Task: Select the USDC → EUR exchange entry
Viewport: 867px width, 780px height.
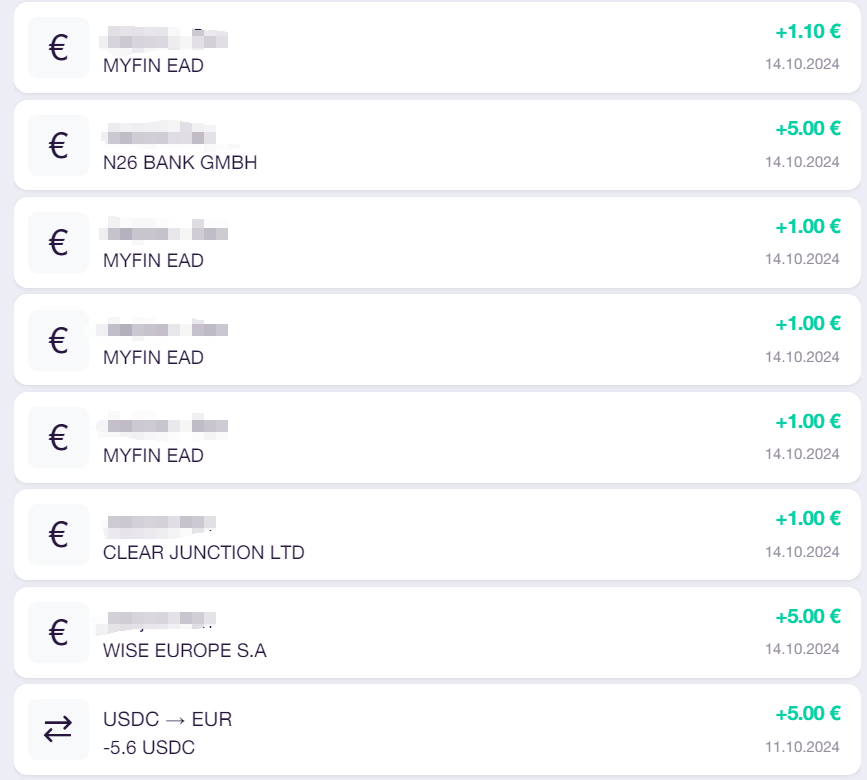Action: [x=437, y=729]
